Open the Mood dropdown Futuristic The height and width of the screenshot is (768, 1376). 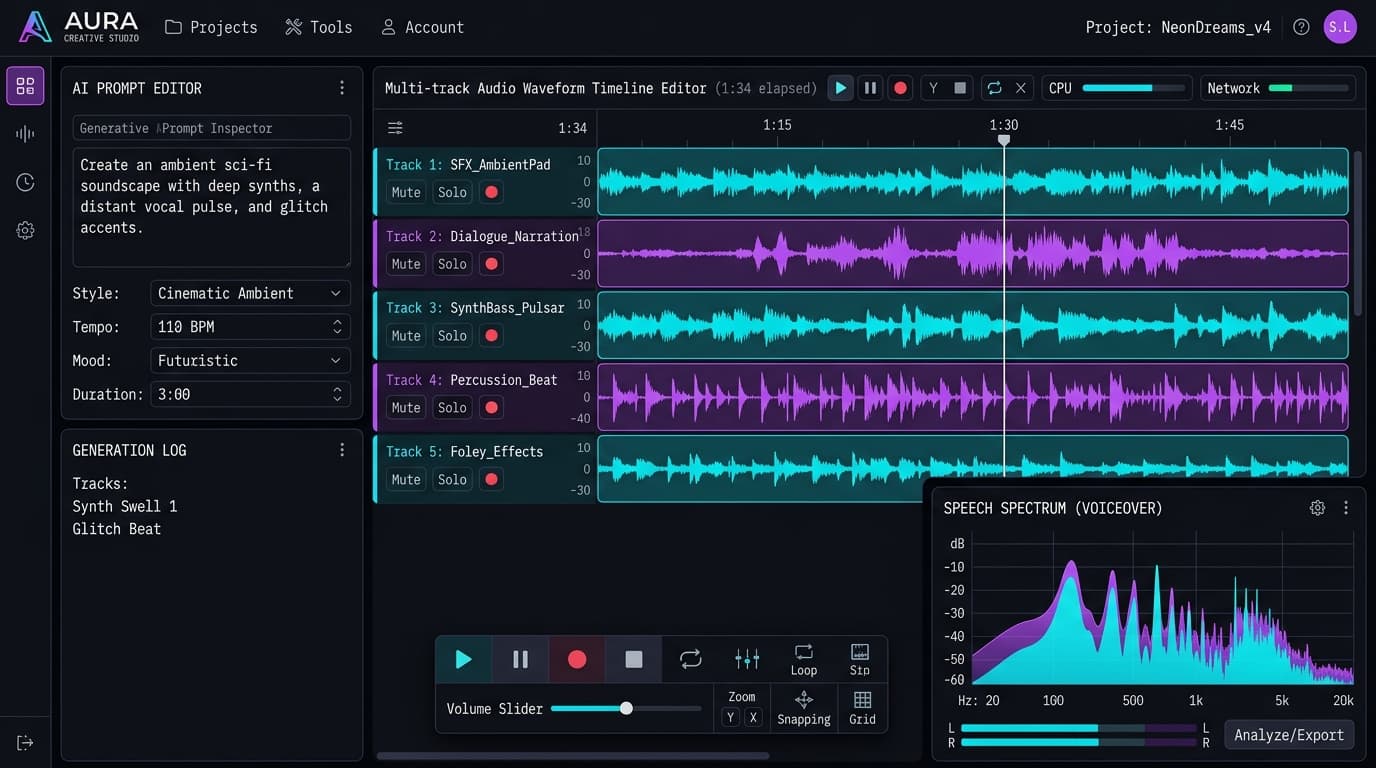click(x=250, y=360)
